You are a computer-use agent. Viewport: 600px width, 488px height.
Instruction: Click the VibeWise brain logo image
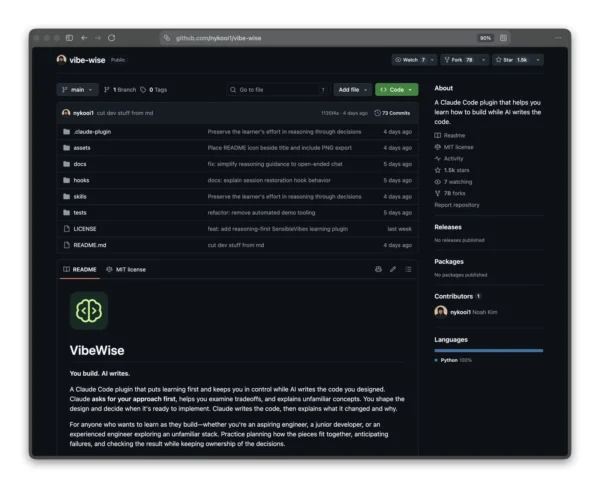(x=89, y=310)
